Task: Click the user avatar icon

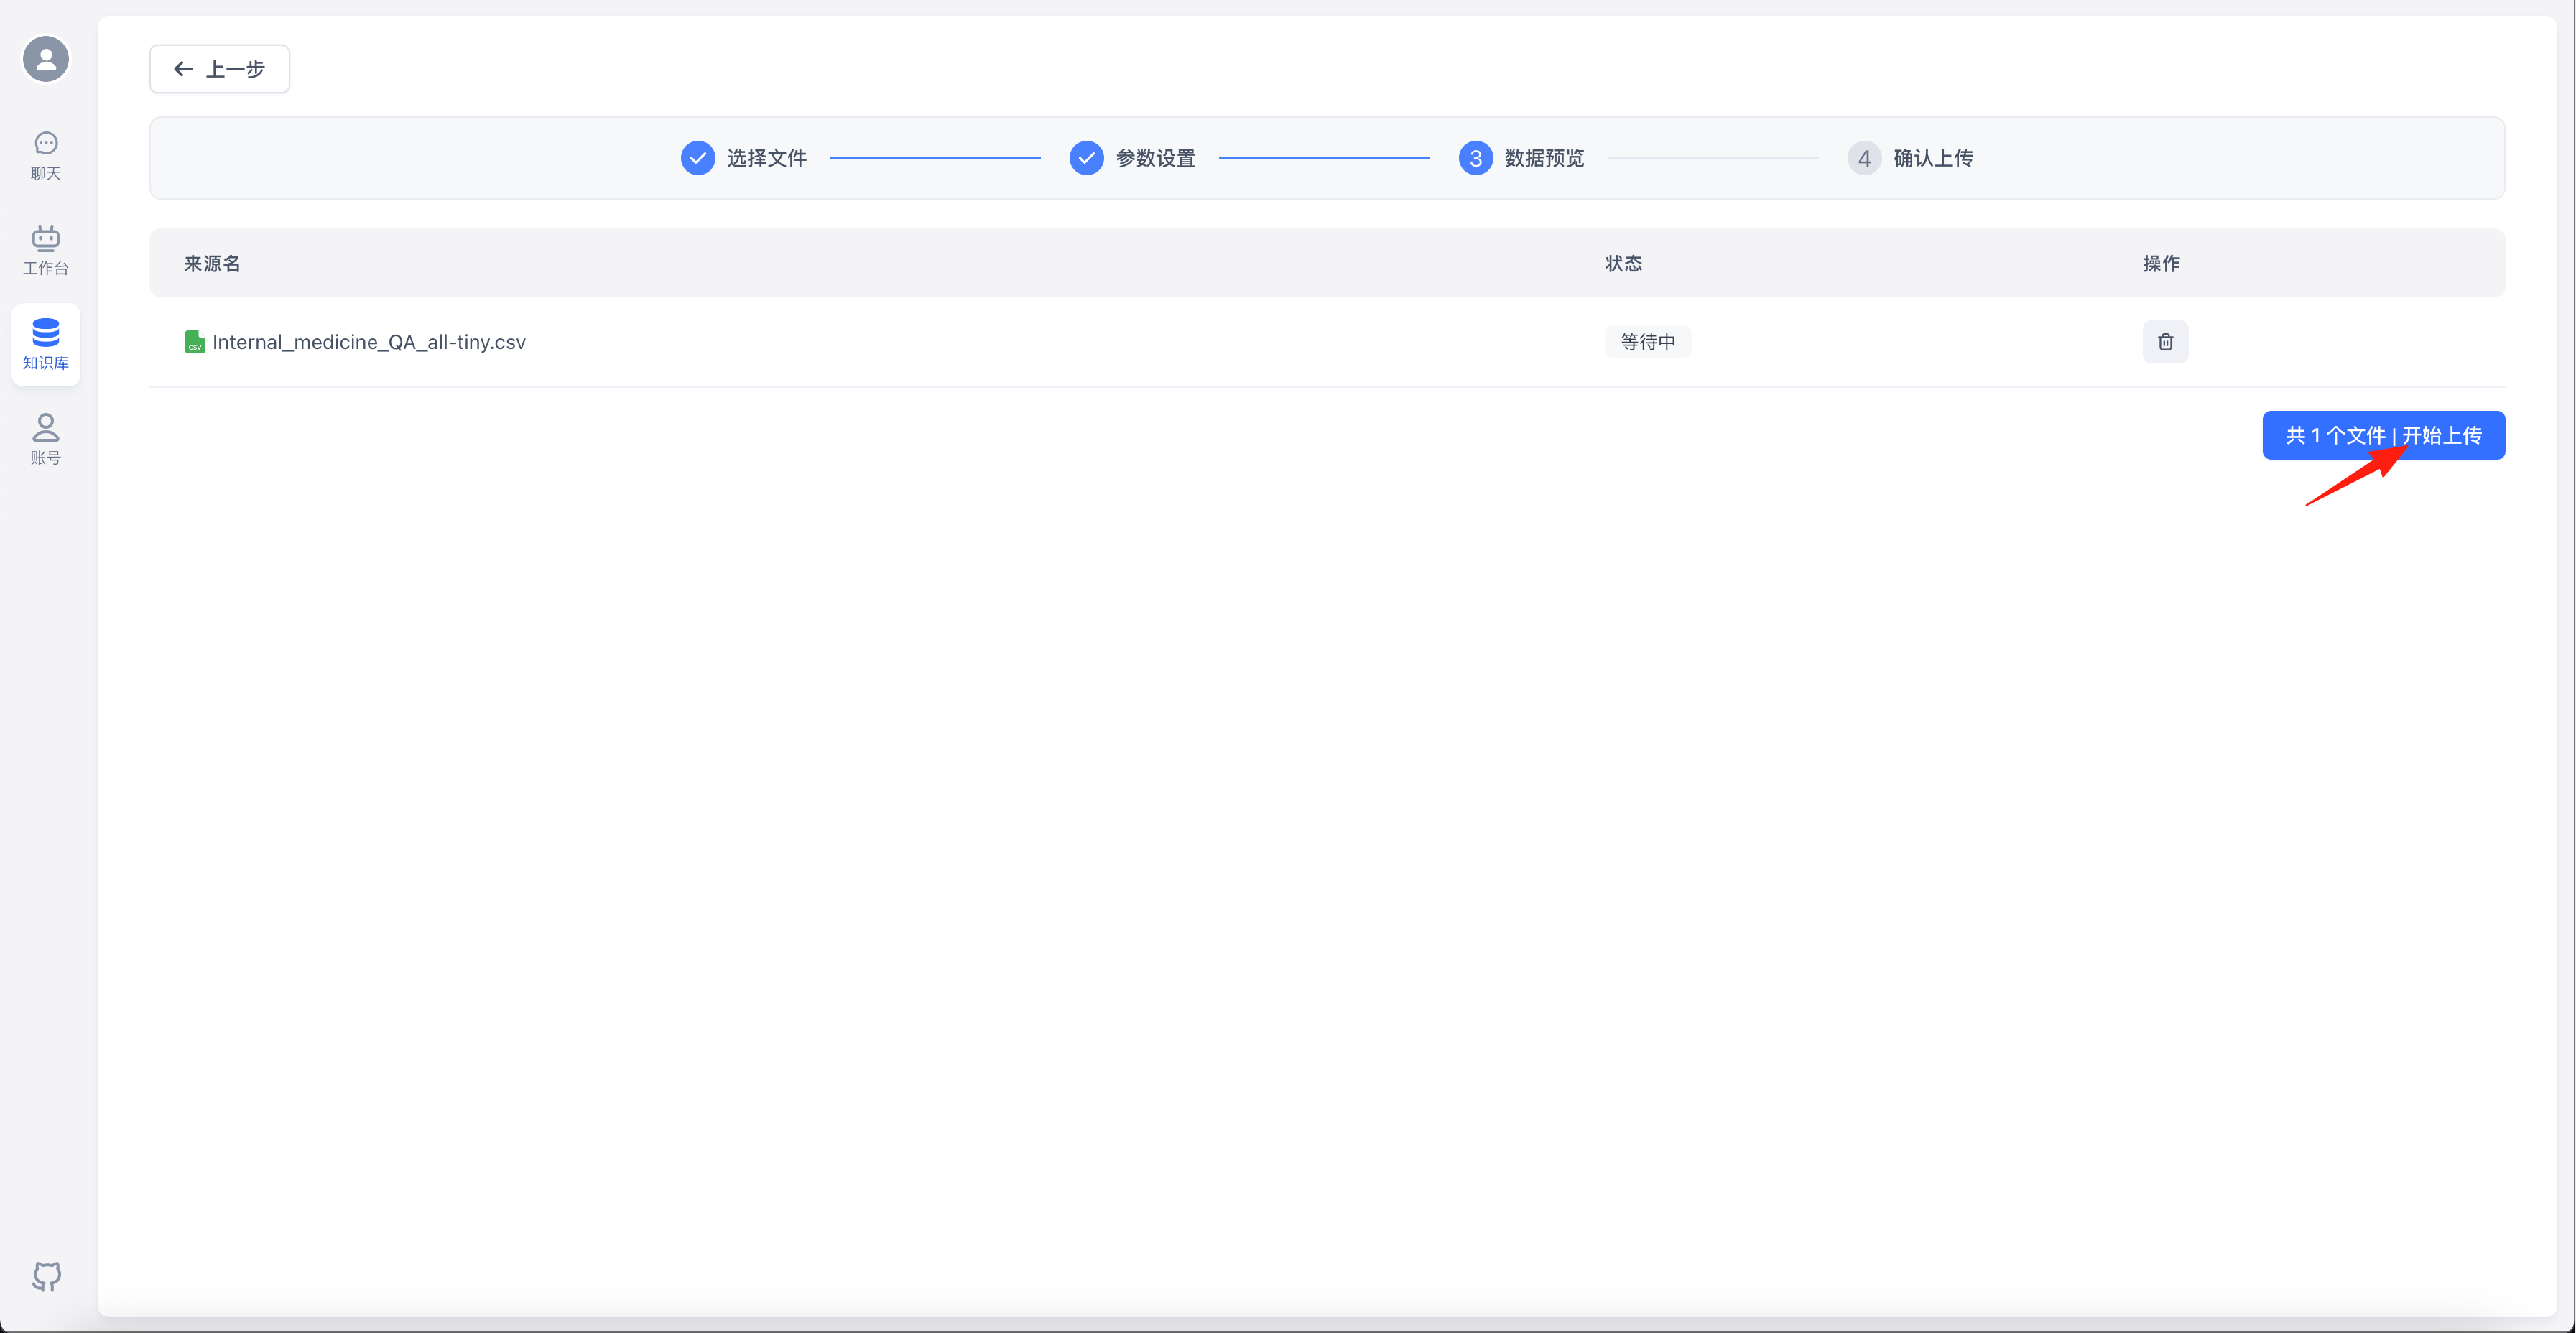Action: click(x=46, y=59)
